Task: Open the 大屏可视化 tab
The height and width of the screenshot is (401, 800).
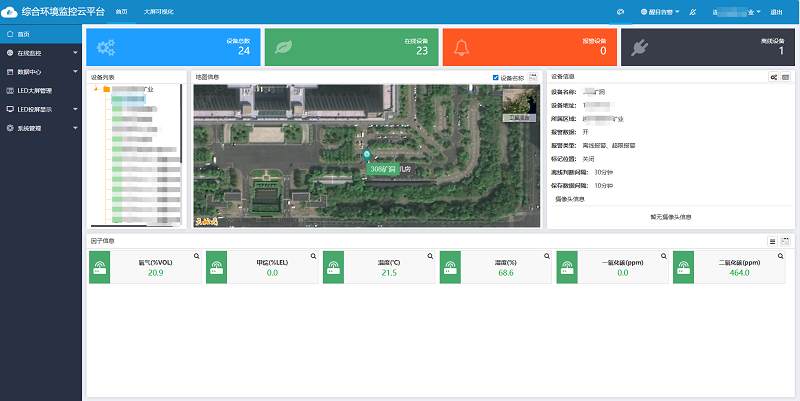Action: coord(157,12)
